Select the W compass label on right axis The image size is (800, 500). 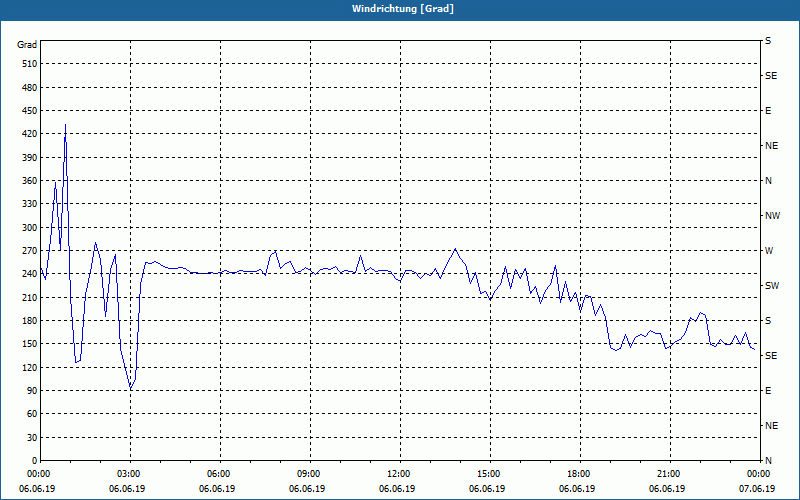[769, 251]
